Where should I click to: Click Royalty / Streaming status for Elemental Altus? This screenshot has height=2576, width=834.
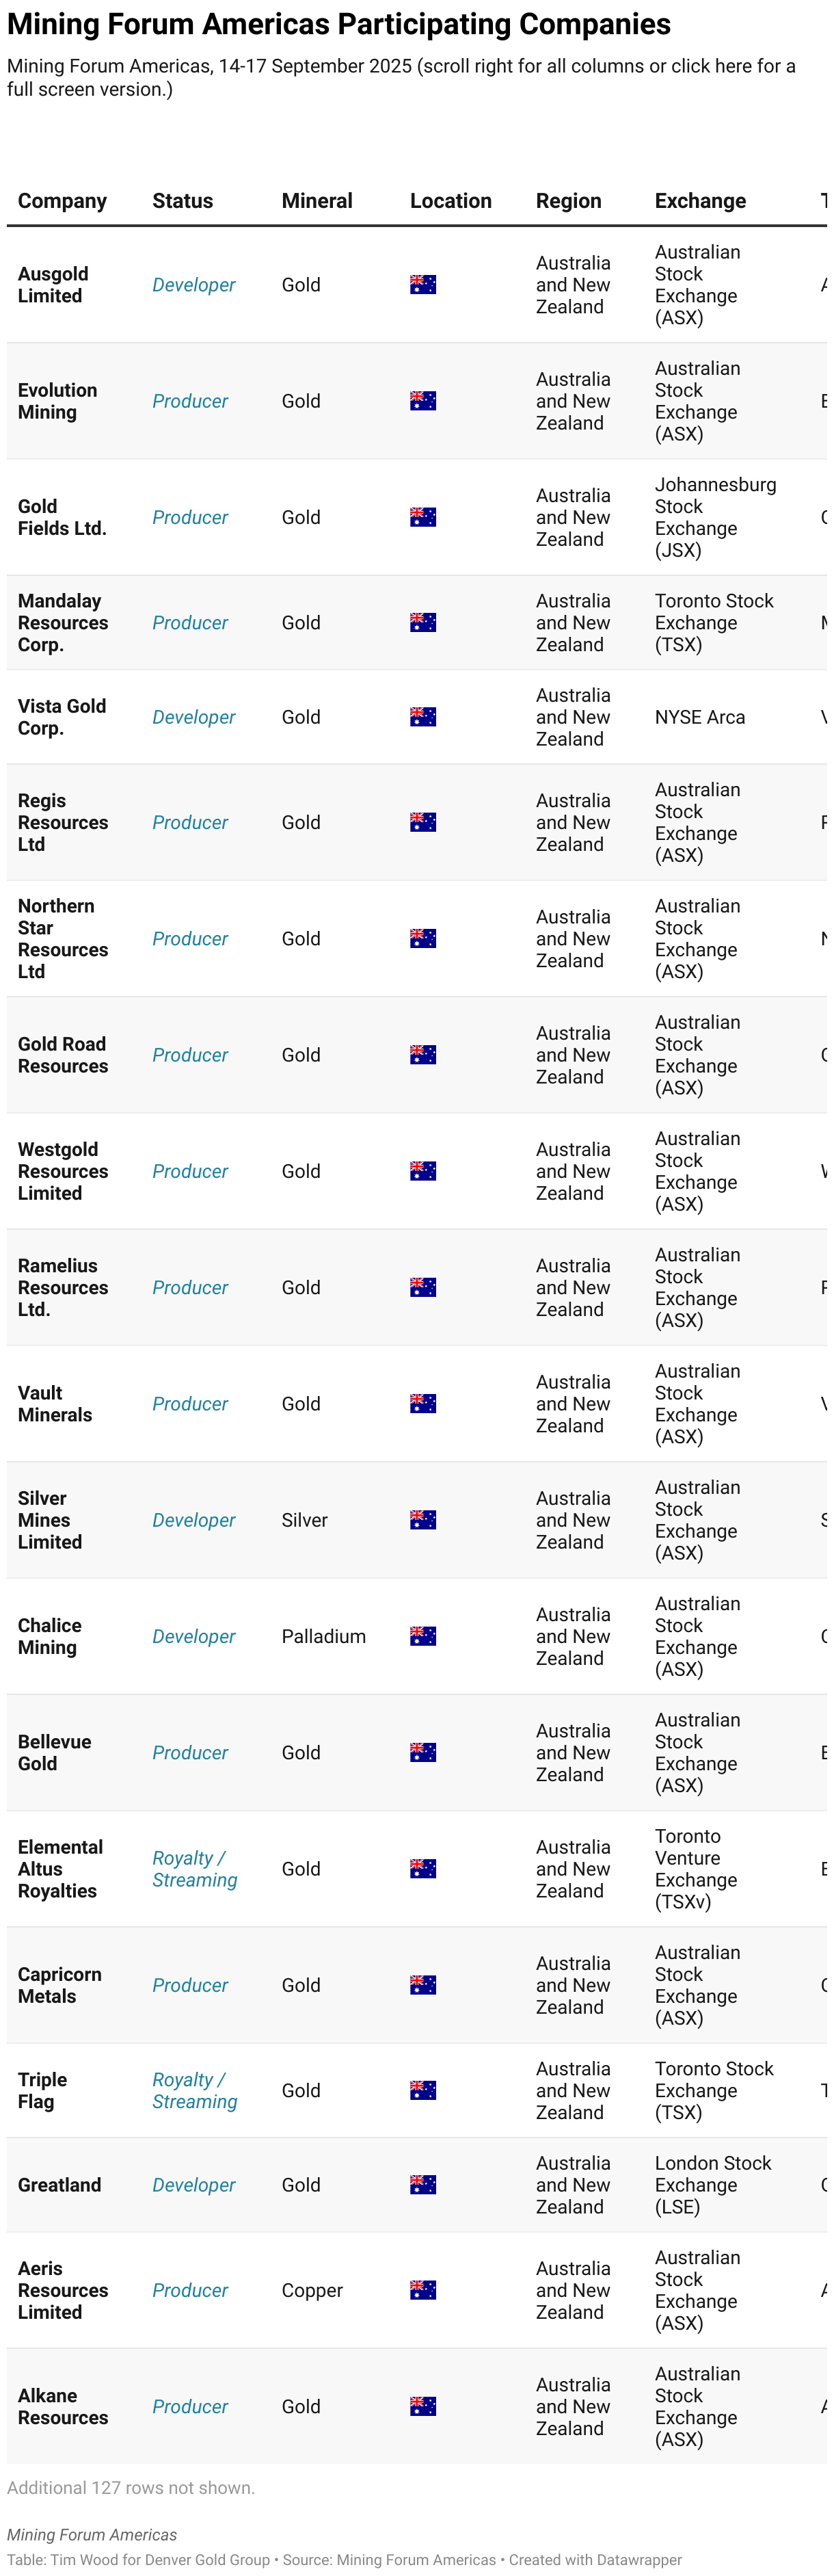[194, 1869]
